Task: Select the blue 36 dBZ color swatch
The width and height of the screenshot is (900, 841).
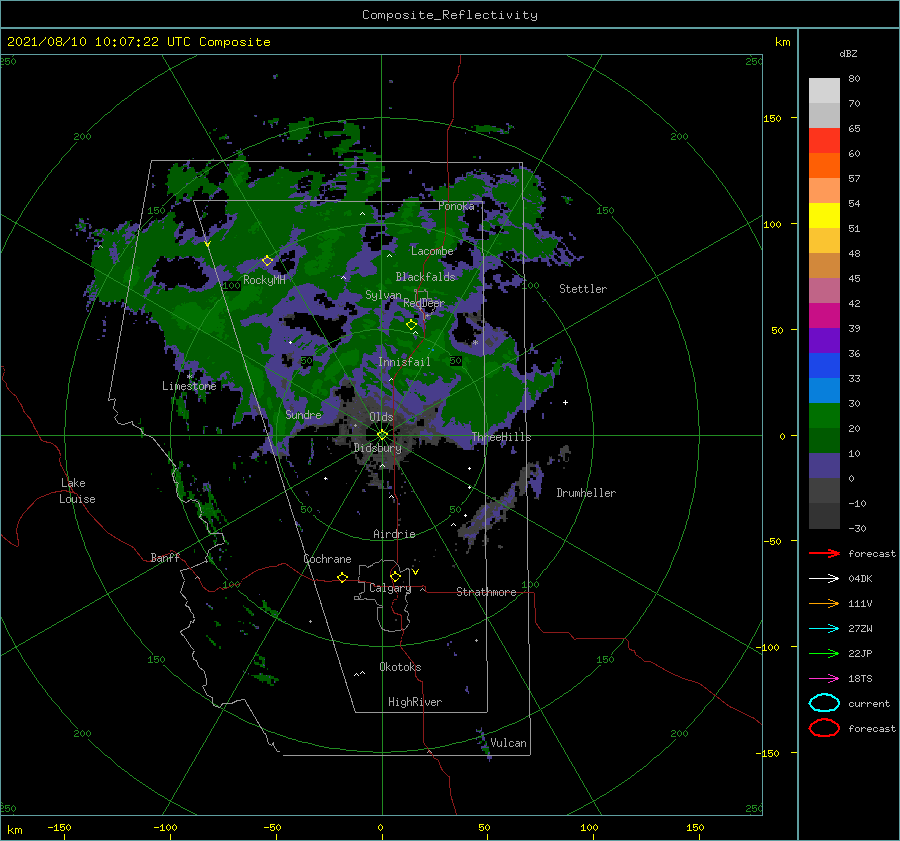Action: pyautogui.click(x=824, y=365)
